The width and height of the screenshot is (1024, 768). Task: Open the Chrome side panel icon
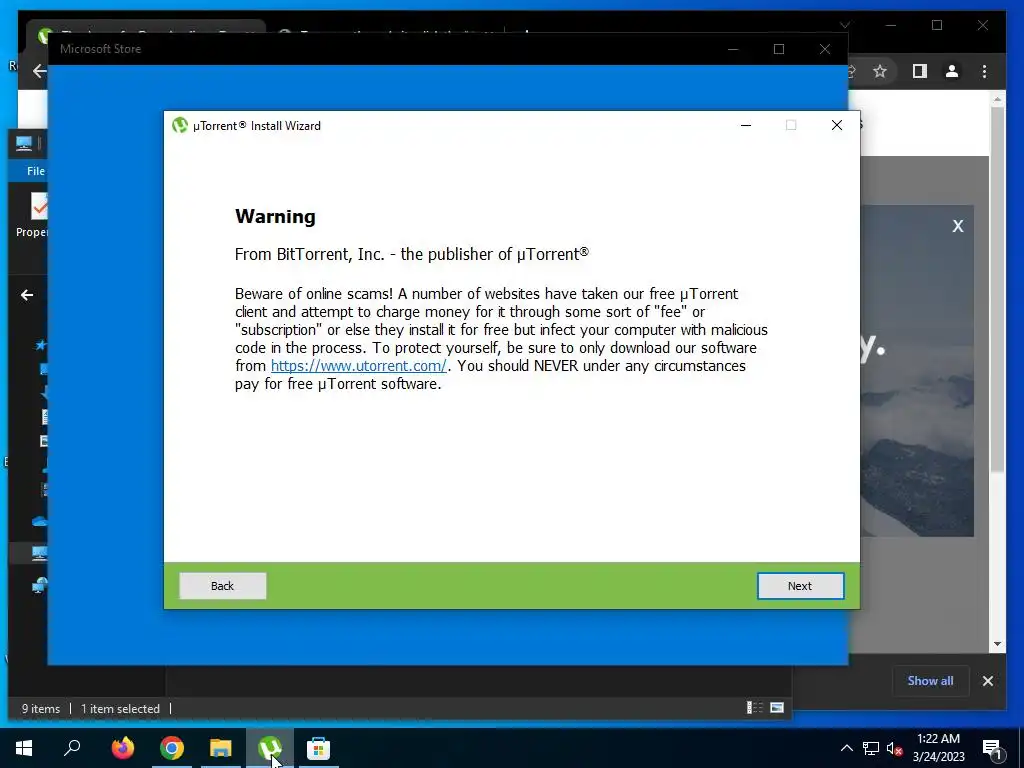coord(920,71)
